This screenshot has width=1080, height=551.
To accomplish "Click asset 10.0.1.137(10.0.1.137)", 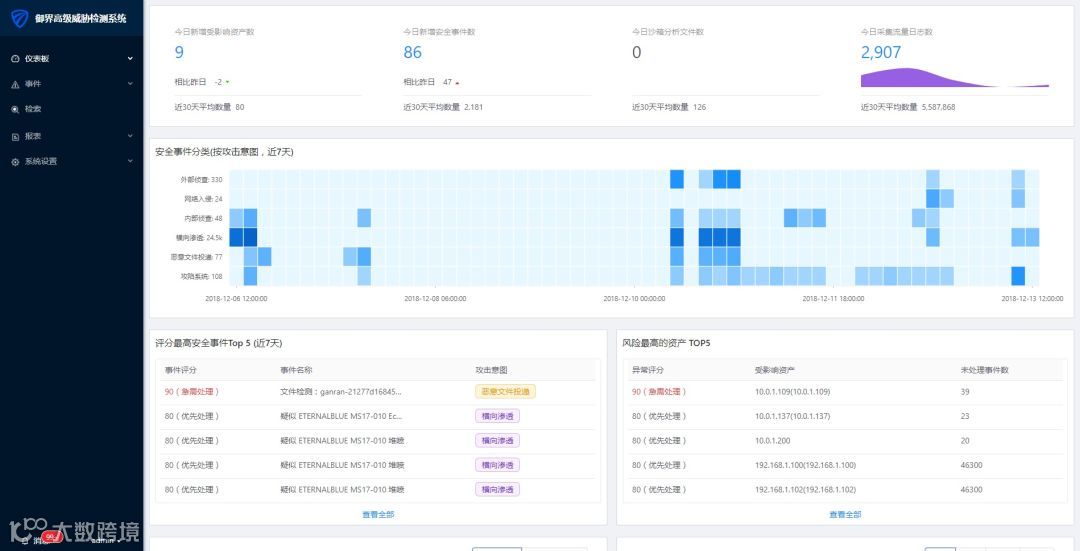I will click(792, 417).
